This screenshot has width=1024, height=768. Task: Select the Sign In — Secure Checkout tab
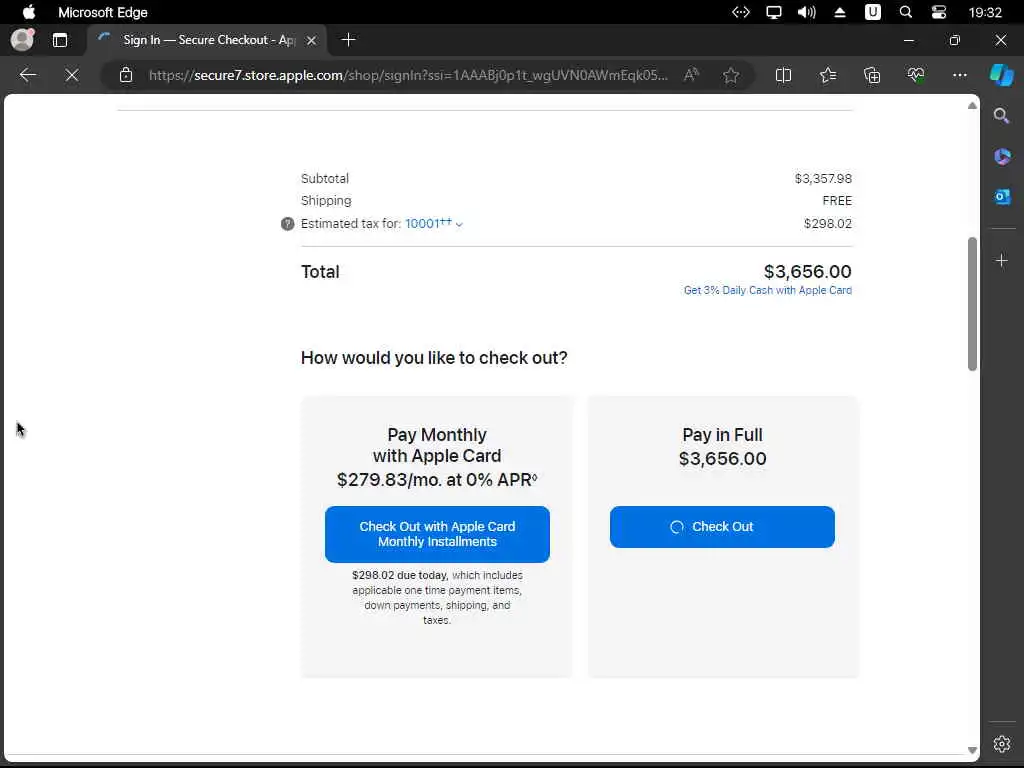[208, 40]
